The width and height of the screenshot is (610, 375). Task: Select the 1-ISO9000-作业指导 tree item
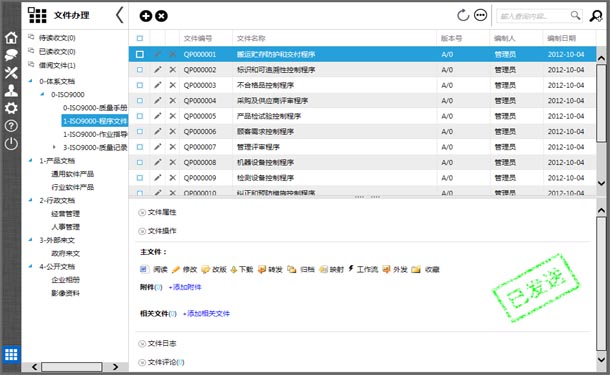pos(95,134)
